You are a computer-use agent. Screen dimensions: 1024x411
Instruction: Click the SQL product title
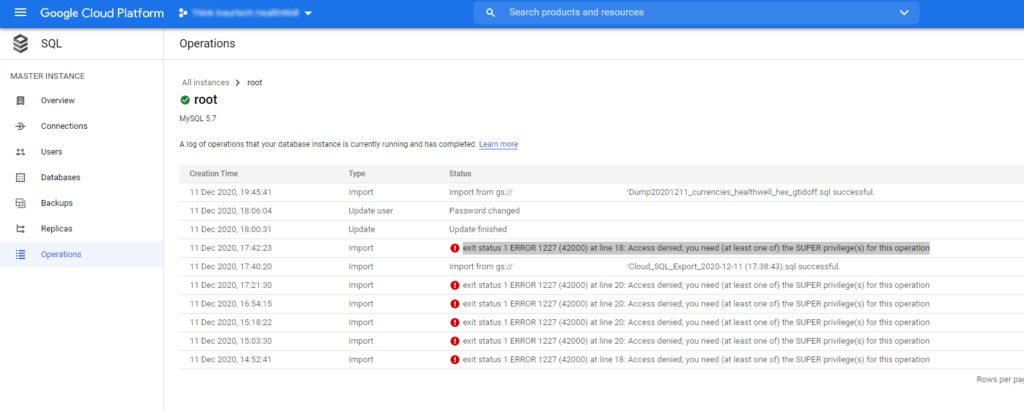point(52,44)
